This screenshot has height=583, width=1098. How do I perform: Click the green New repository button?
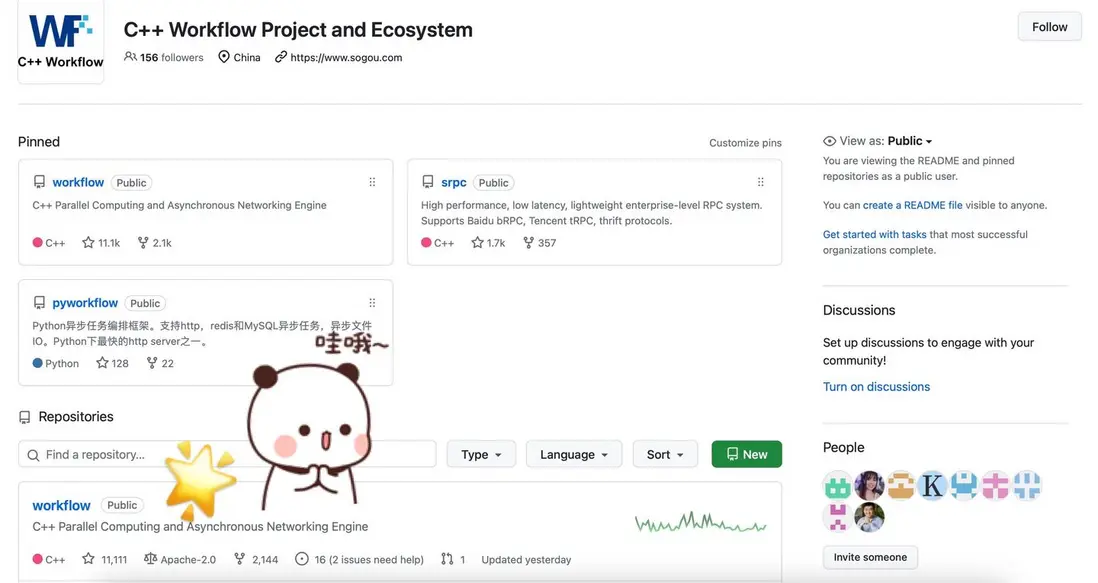coord(746,454)
